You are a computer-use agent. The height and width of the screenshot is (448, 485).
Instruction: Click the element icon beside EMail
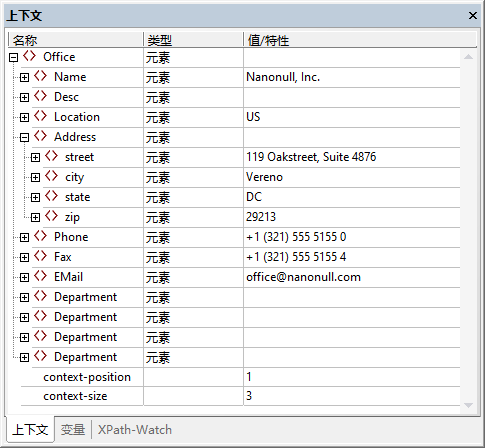pos(40,276)
